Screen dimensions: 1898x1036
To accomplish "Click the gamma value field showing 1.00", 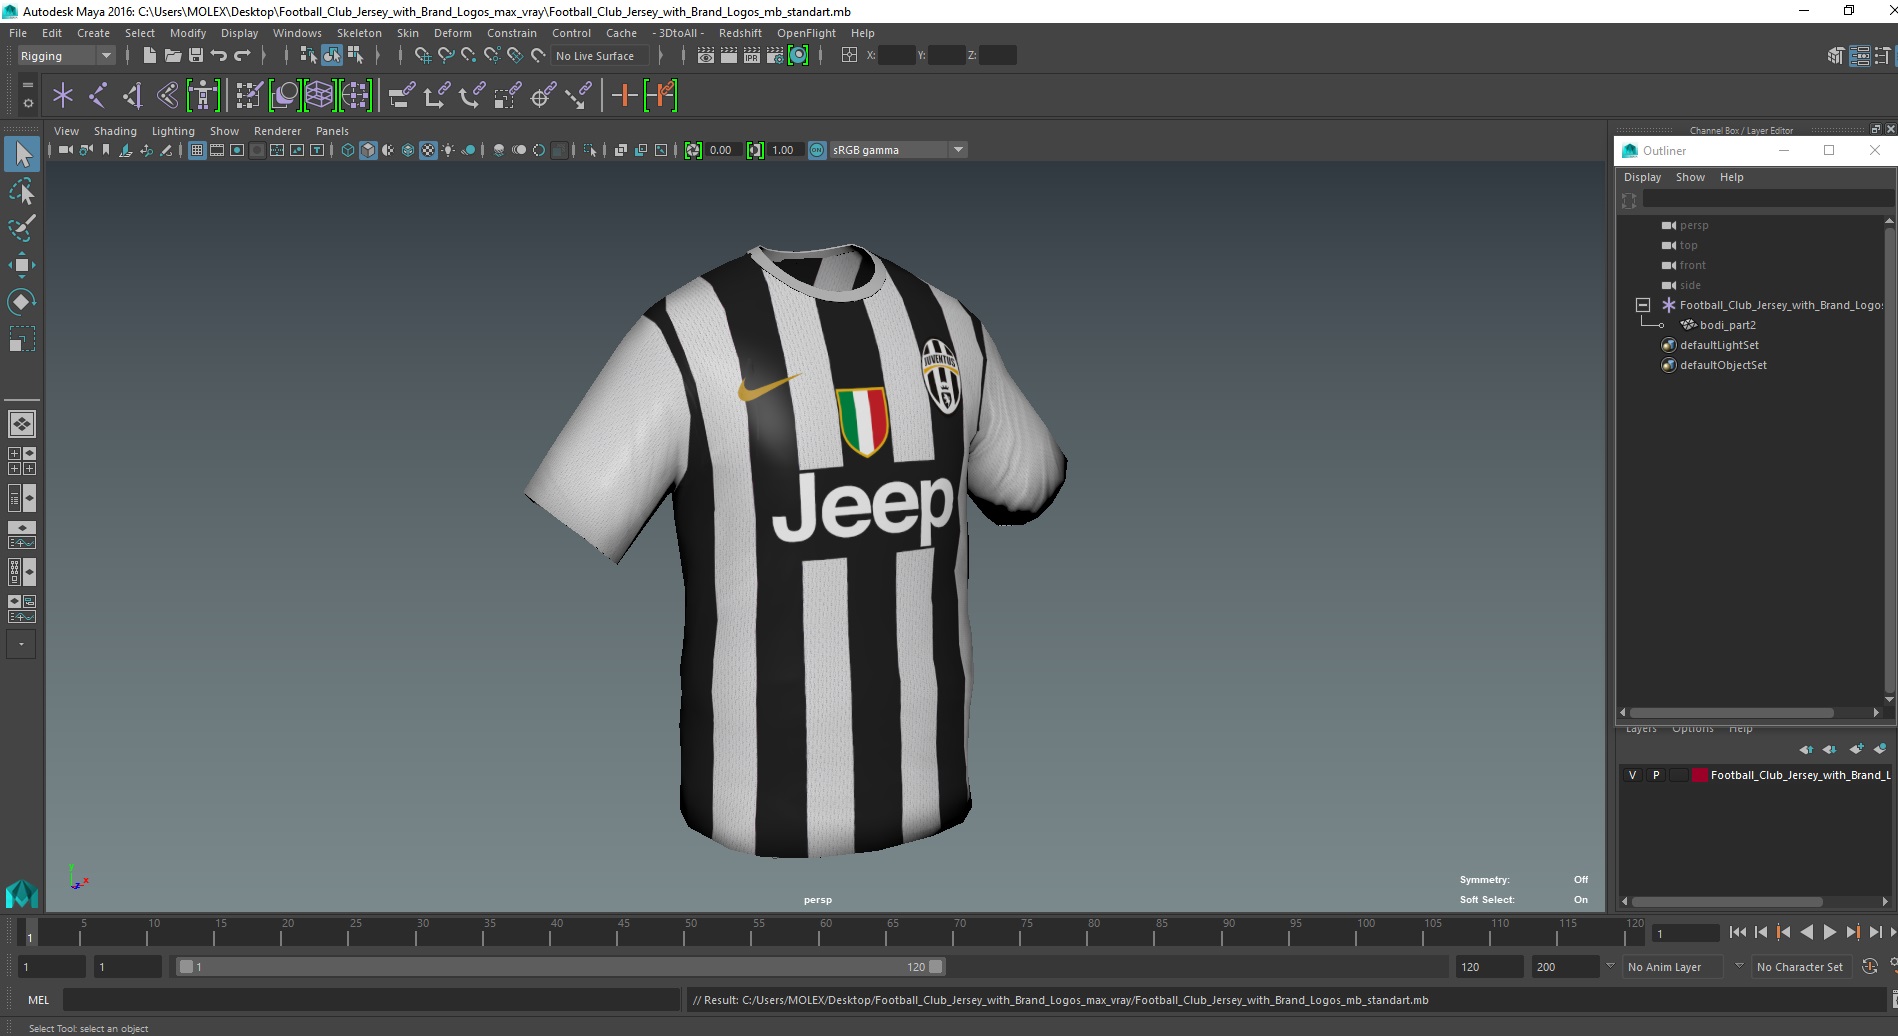I will coord(784,150).
